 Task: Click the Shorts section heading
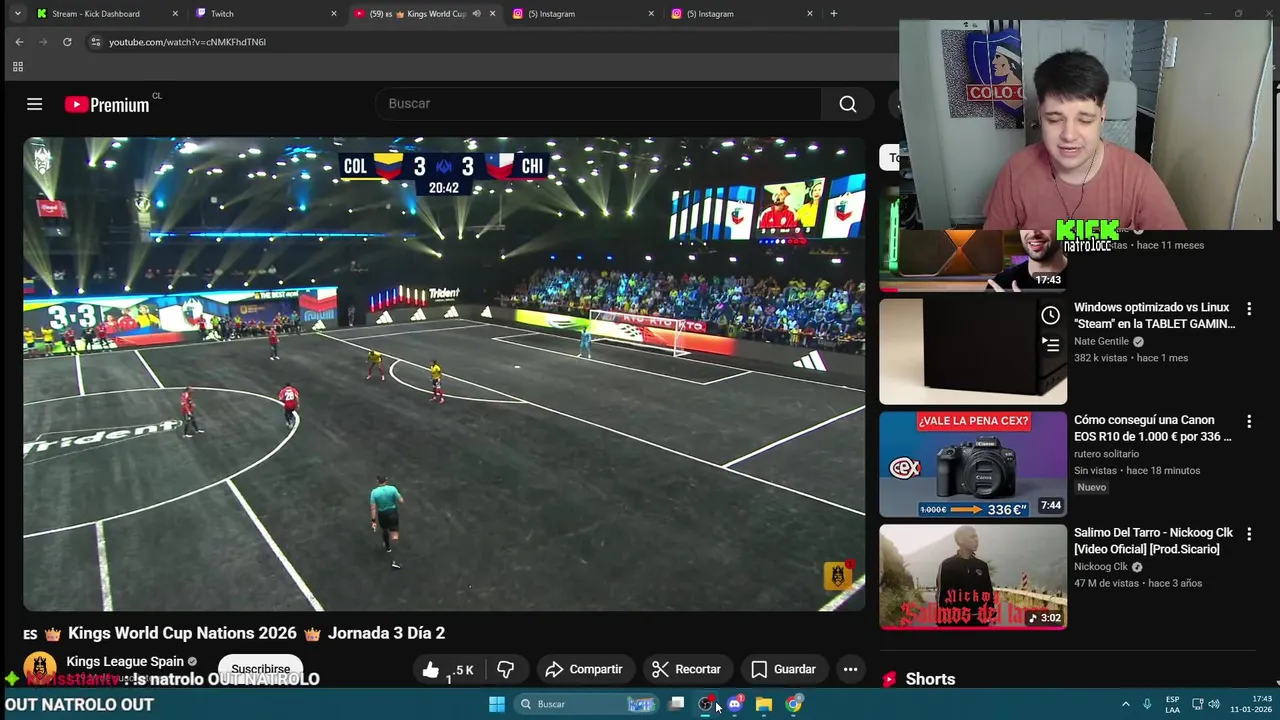pyautogui.click(x=930, y=679)
